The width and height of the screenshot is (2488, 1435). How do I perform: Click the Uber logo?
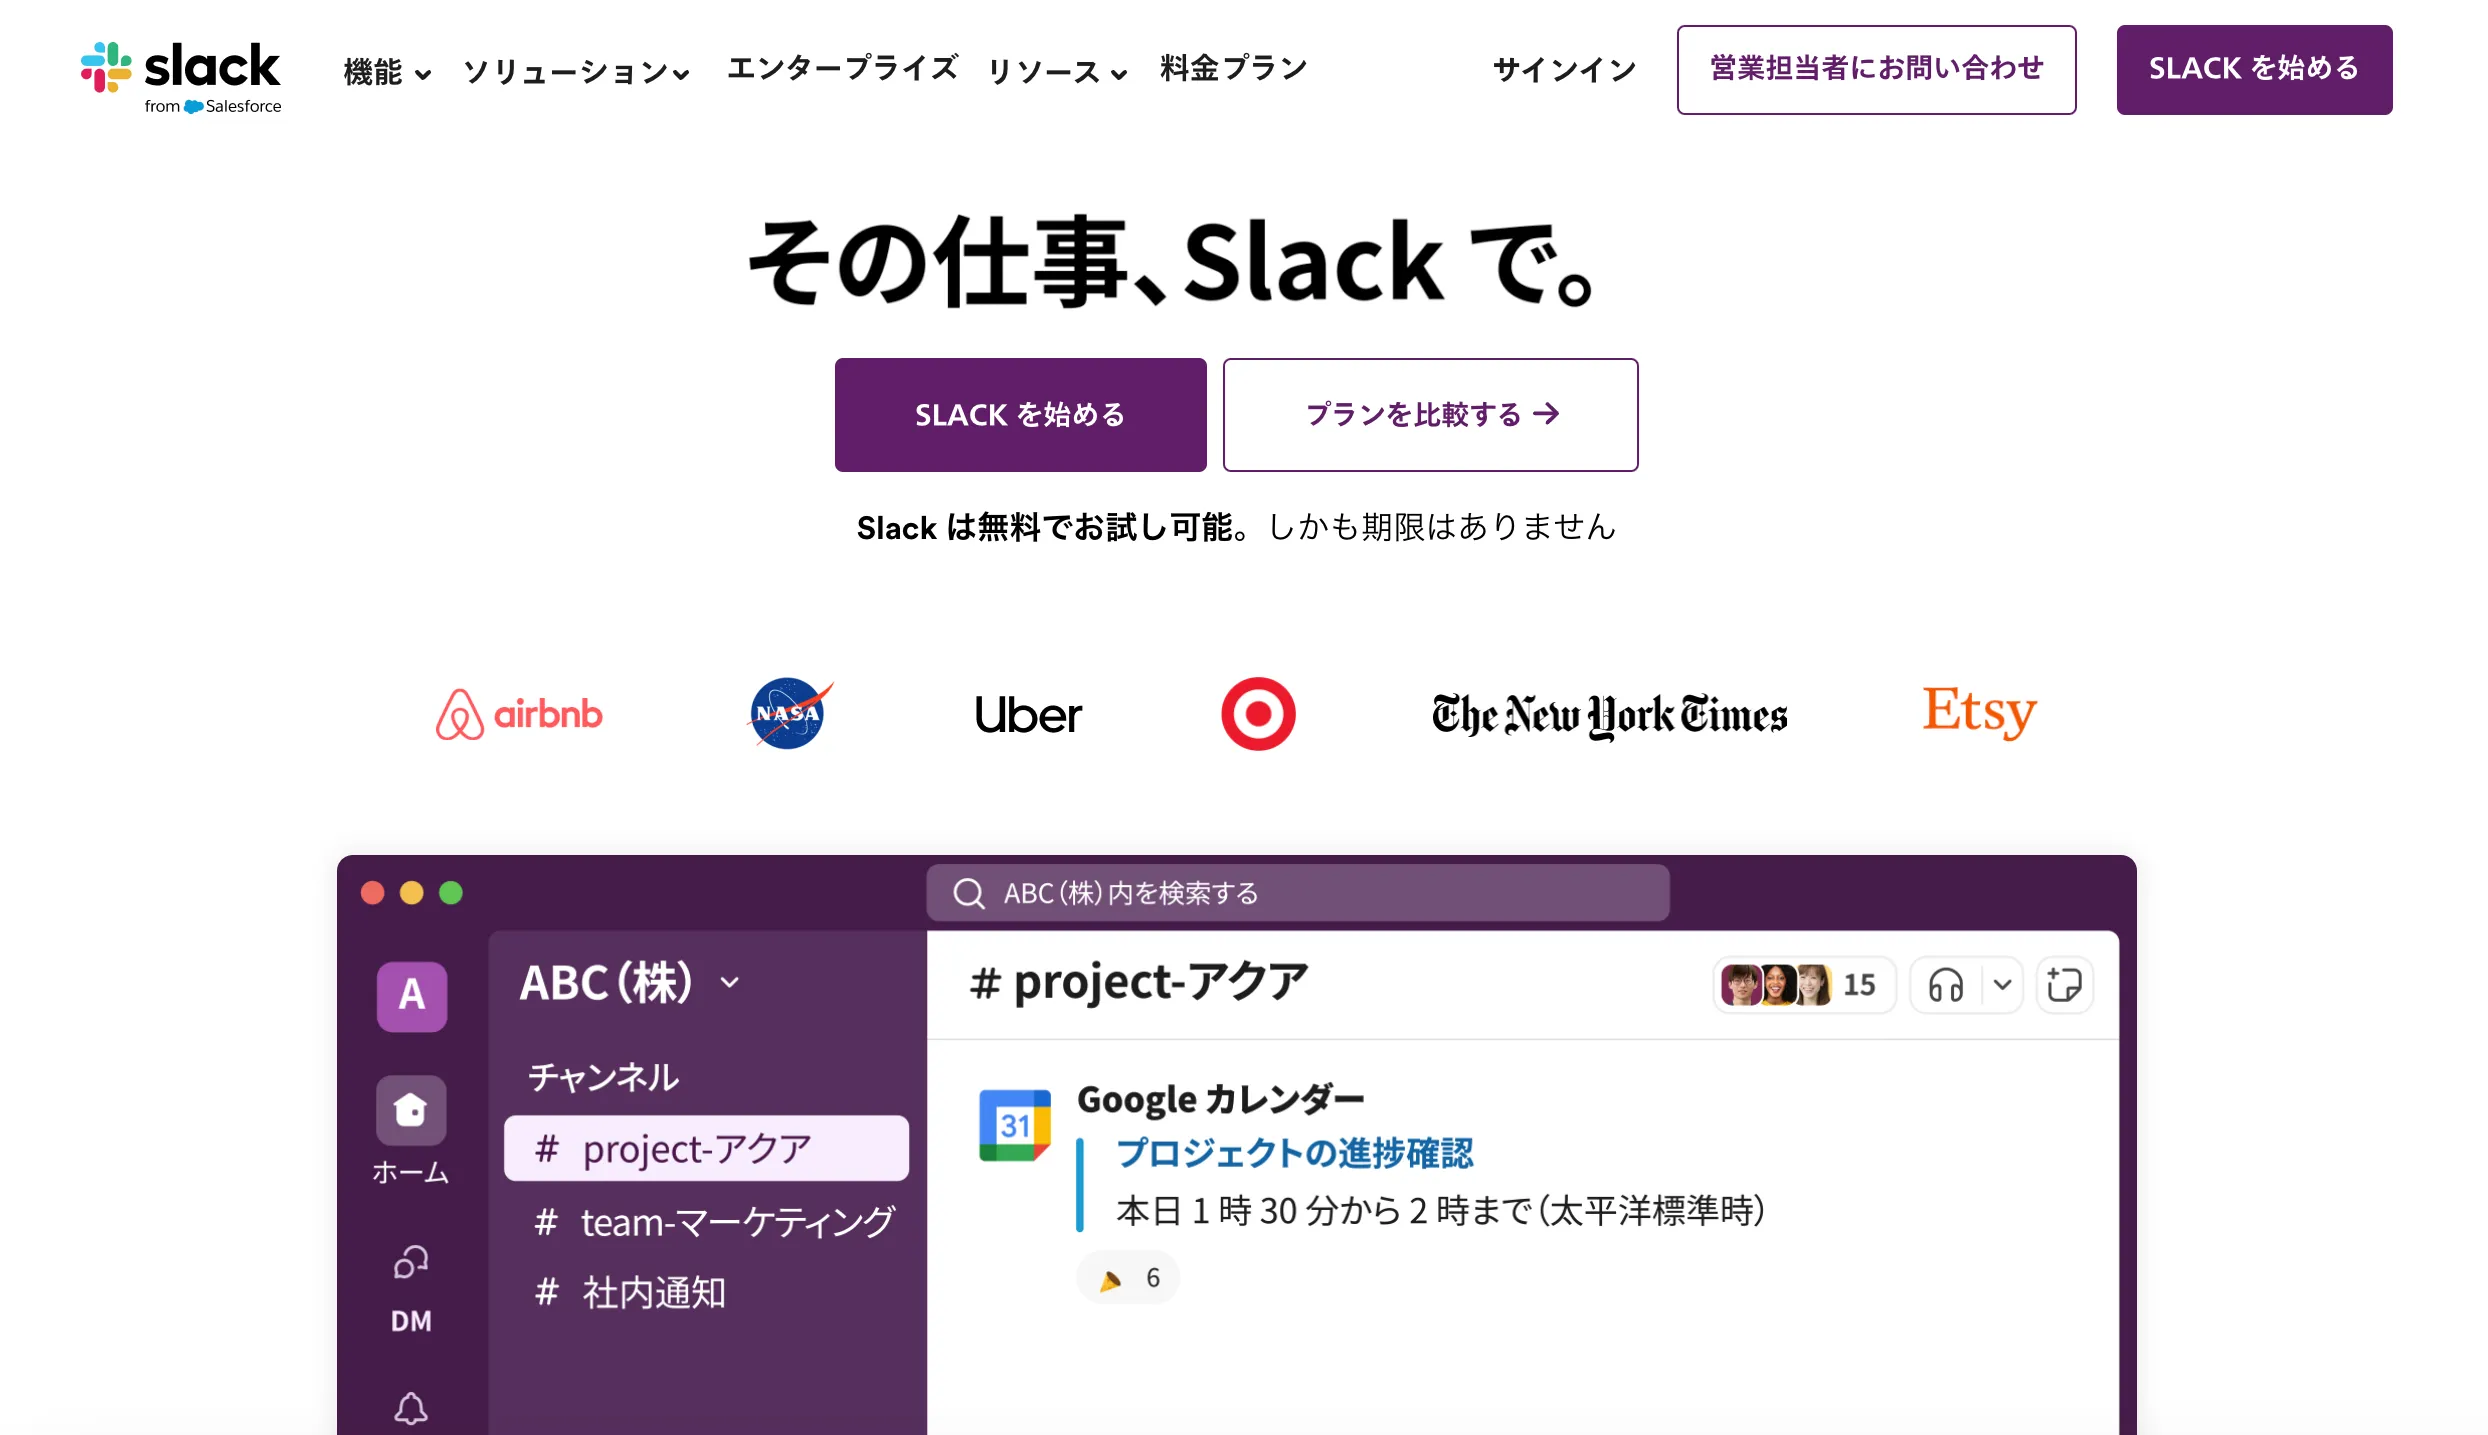click(1028, 715)
